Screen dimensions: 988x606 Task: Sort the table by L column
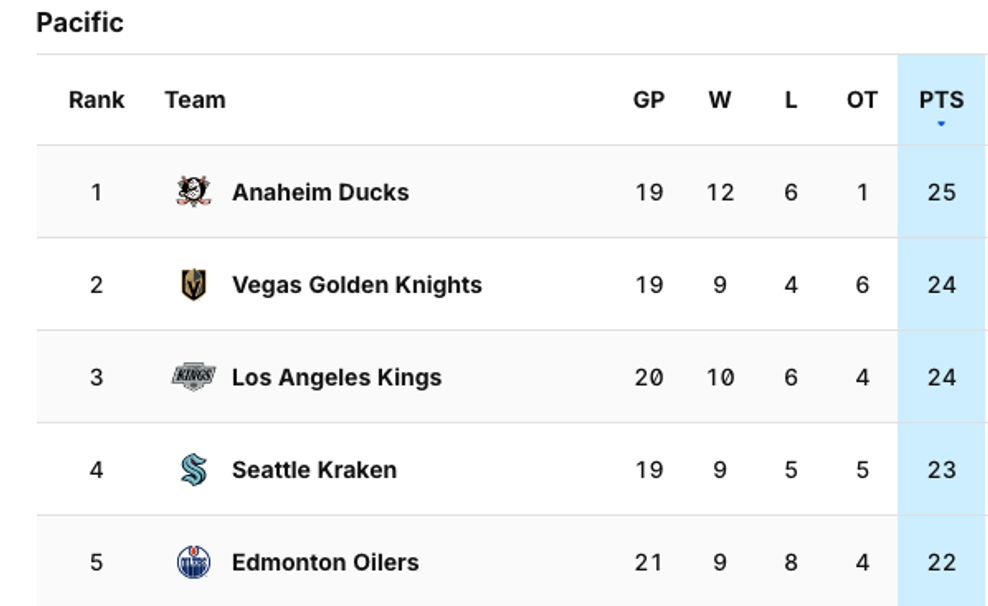click(x=791, y=100)
